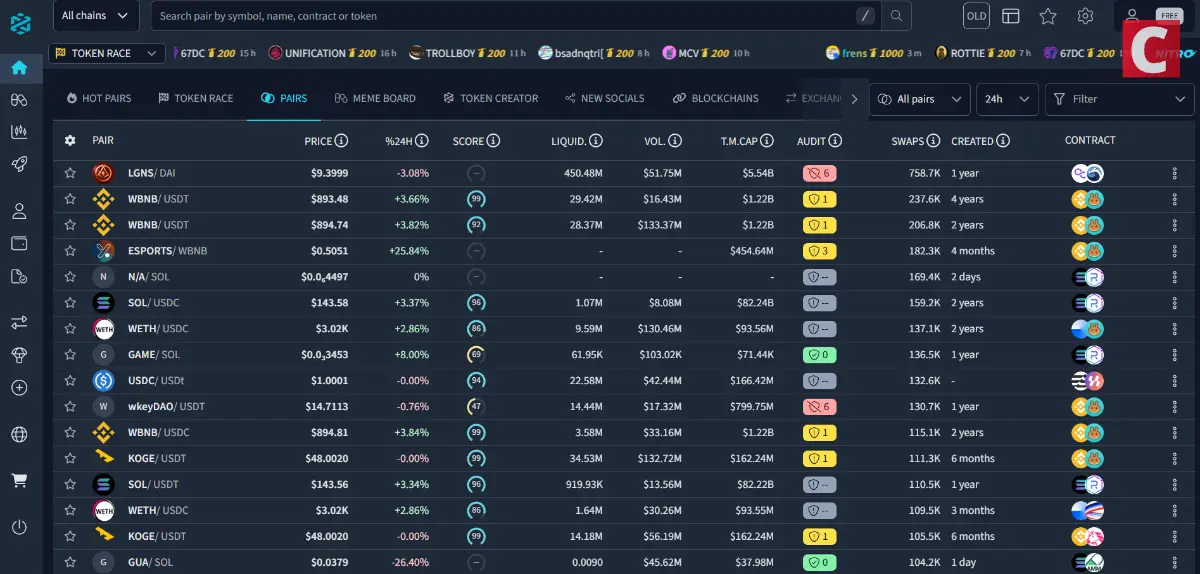Viewport: 1200px width, 574px height.
Task: Open the binoculars icon in sidebar
Action: [19, 100]
